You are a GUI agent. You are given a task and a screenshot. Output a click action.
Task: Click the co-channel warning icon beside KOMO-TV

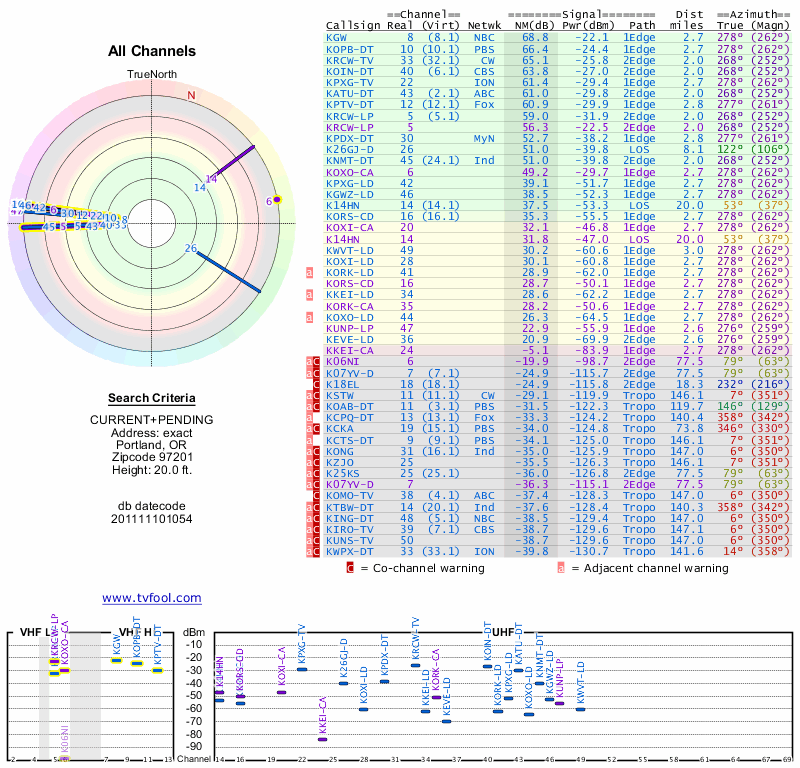tap(316, 496)
